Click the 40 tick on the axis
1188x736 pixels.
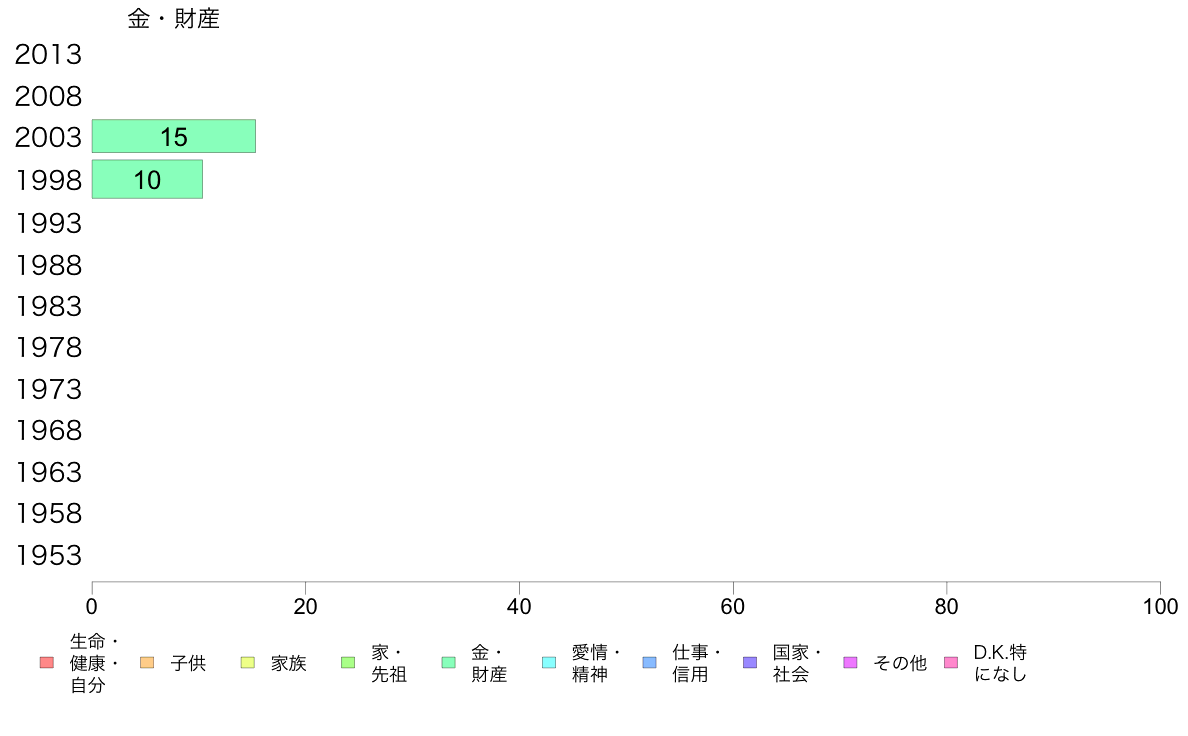coord(519,606)
